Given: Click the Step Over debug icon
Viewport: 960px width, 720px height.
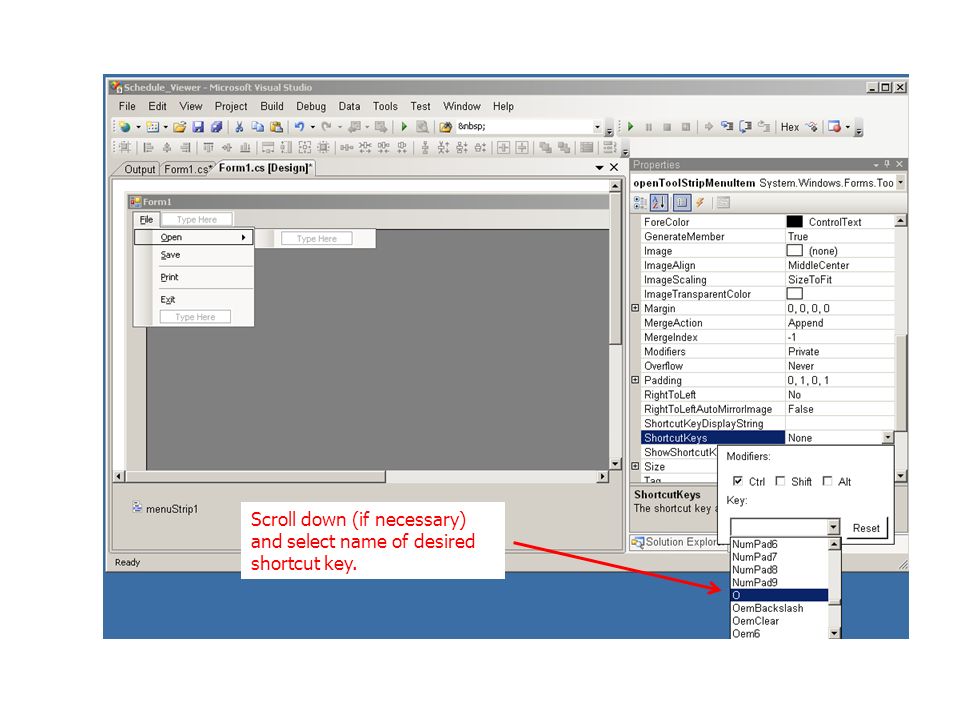Looking at the screenshot, I should click(745, 127).
